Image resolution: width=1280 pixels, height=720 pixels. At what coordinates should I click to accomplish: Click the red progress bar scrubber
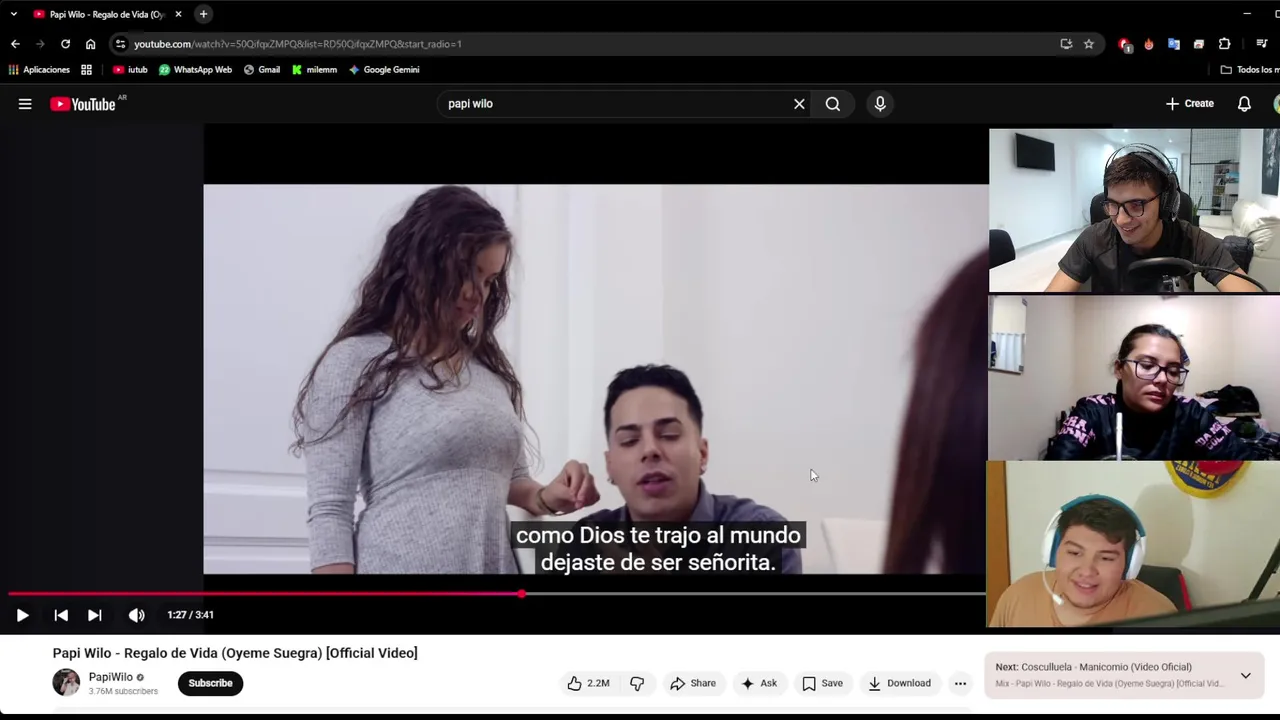point(522,594)
